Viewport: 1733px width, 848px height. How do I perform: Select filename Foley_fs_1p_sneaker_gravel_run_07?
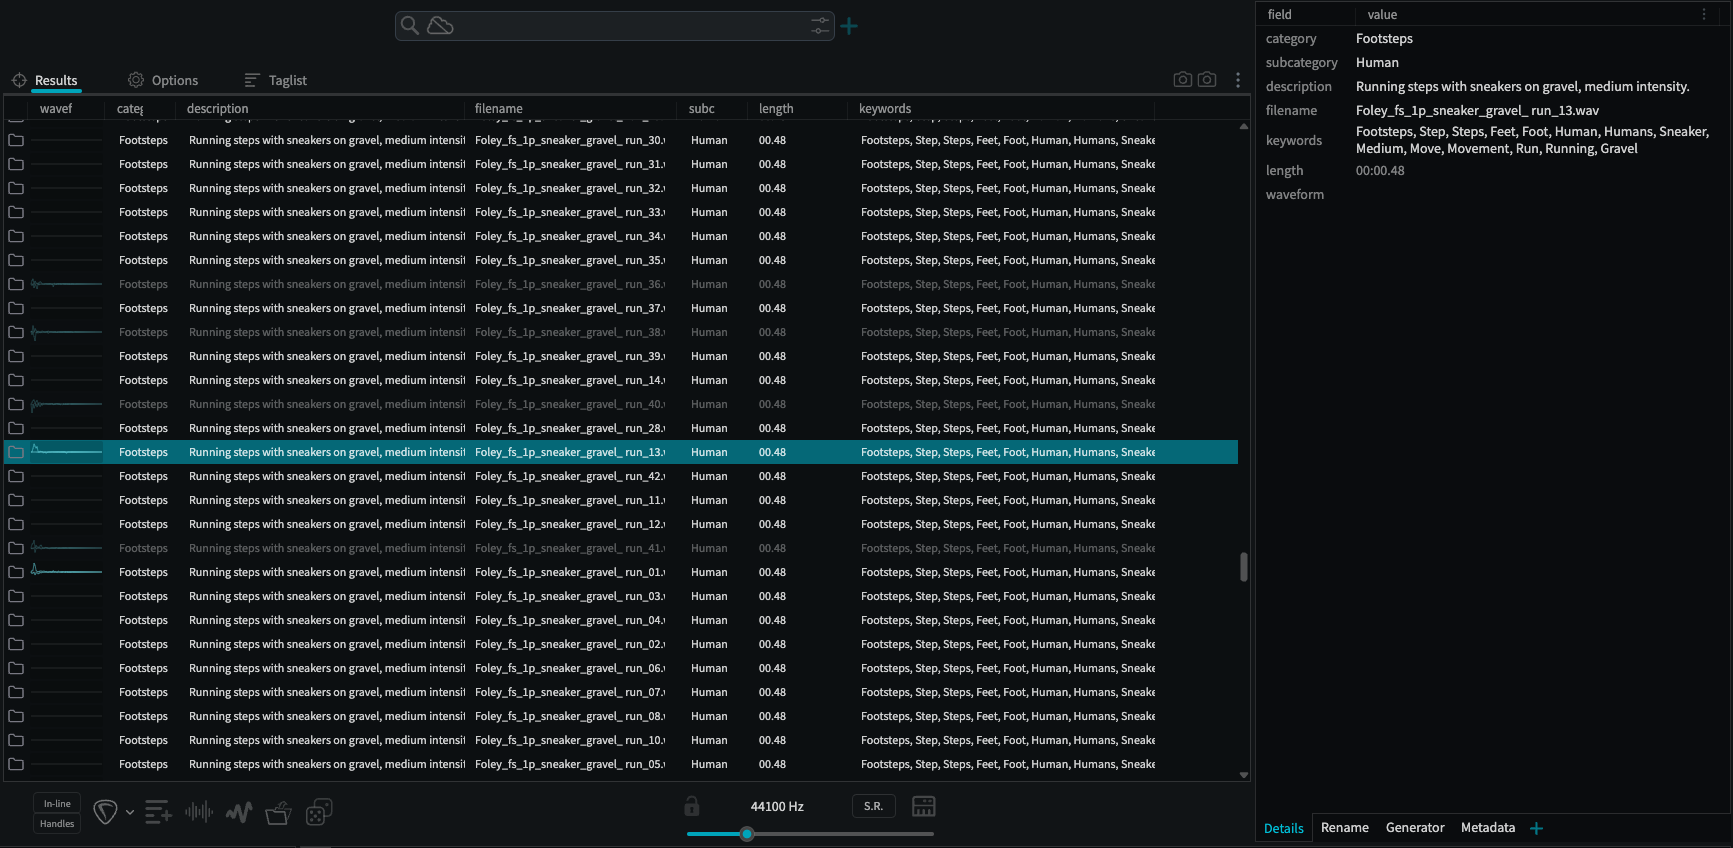569,692
